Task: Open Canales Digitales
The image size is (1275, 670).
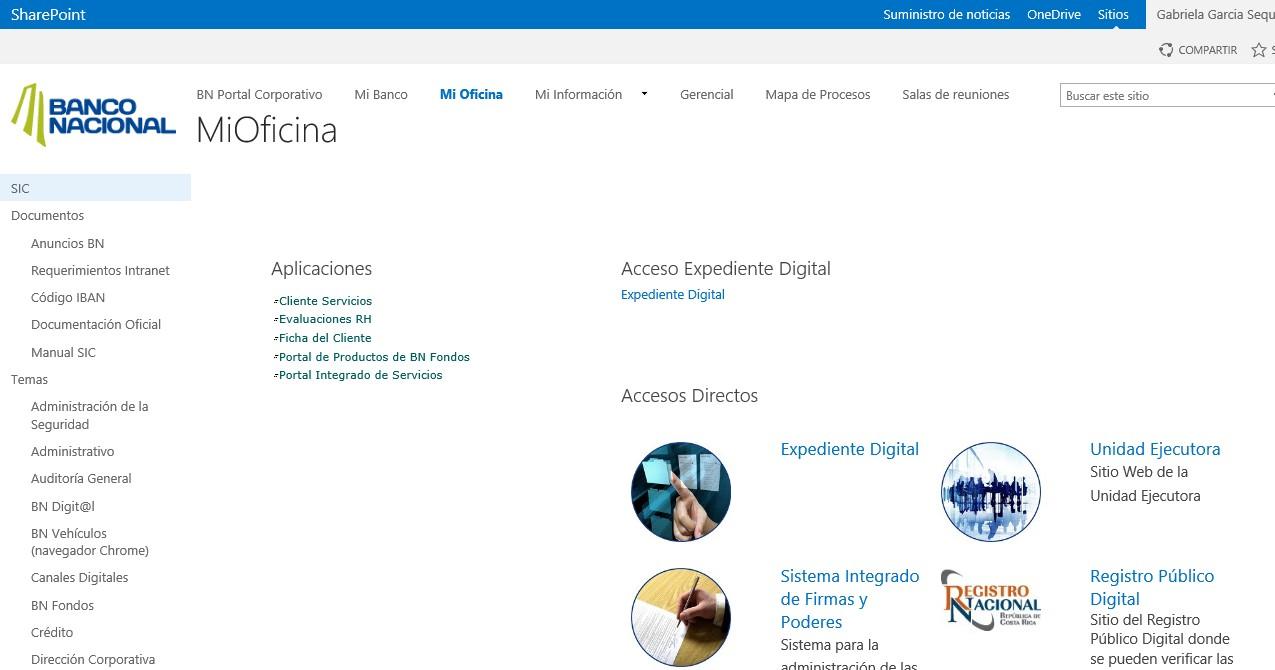Action: click(x=79, y=577)
